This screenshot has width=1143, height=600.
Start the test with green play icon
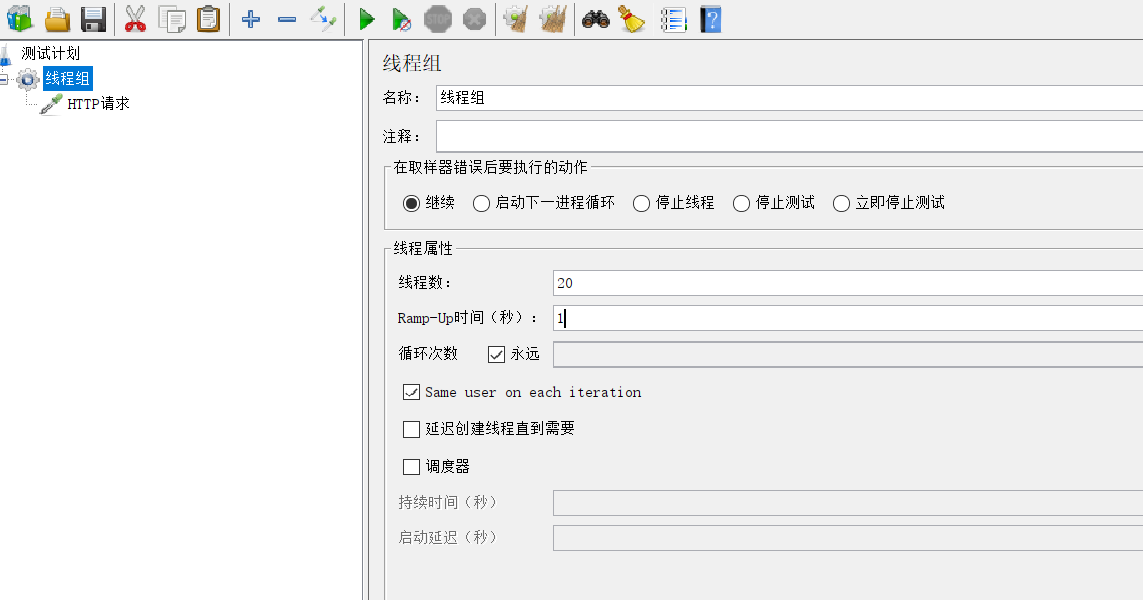click(367, 19)
